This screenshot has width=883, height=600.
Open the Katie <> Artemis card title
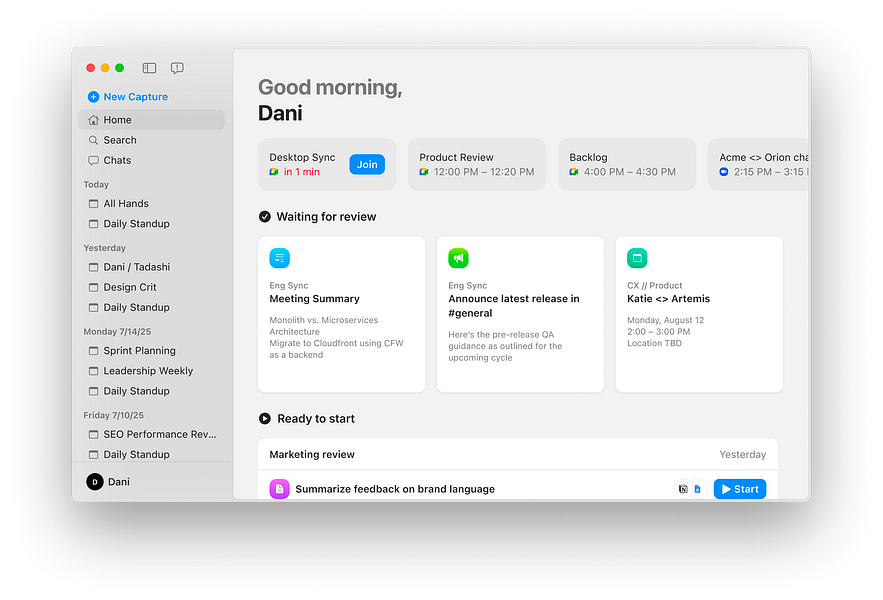point(668,299)
